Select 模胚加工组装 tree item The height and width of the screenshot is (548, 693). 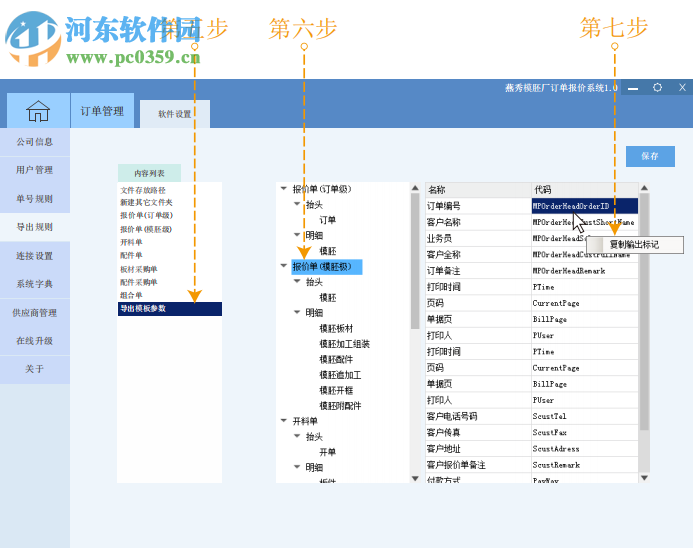tap(345, 344)
